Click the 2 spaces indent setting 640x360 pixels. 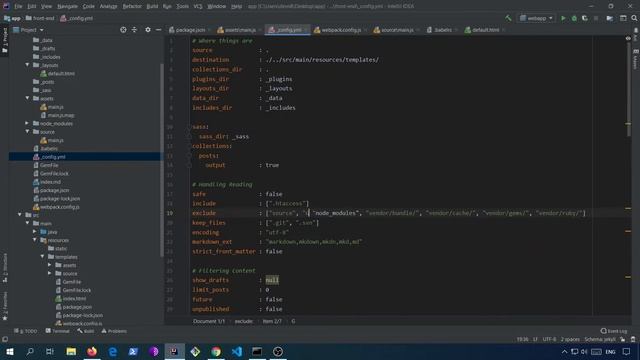(x=570, y=339)
